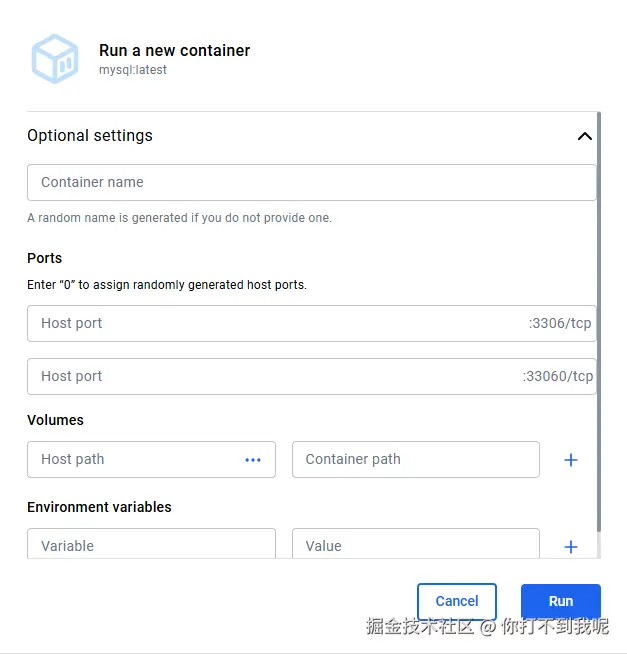Click the settings panel vertical scrollbar

pyautogui.click(x=599, y=320)
